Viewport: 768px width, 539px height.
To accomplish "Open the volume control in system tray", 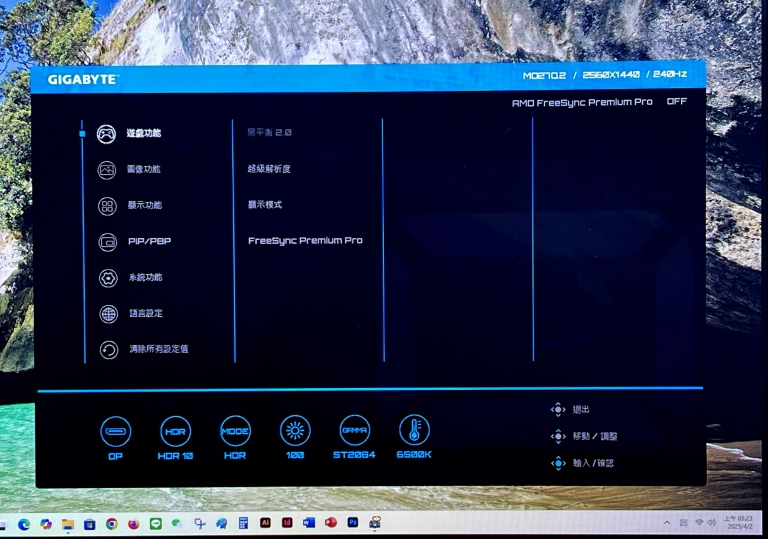I will pos(712,523).
